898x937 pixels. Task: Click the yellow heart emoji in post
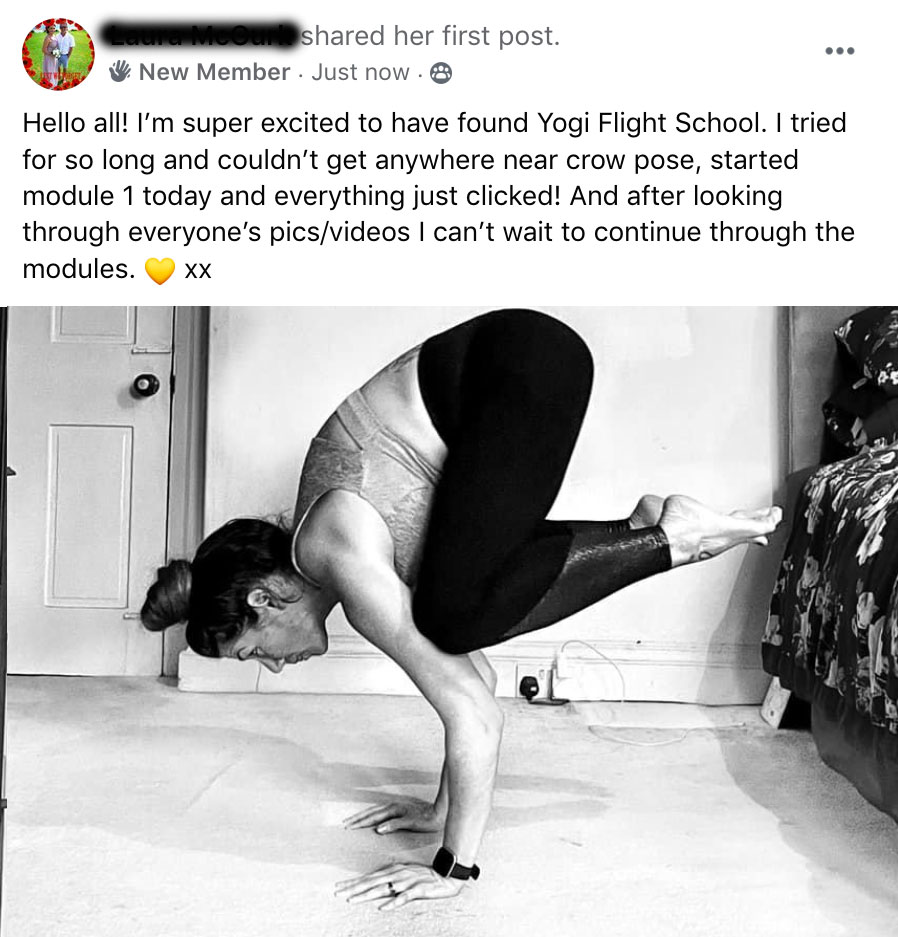(x=160, y=271)
